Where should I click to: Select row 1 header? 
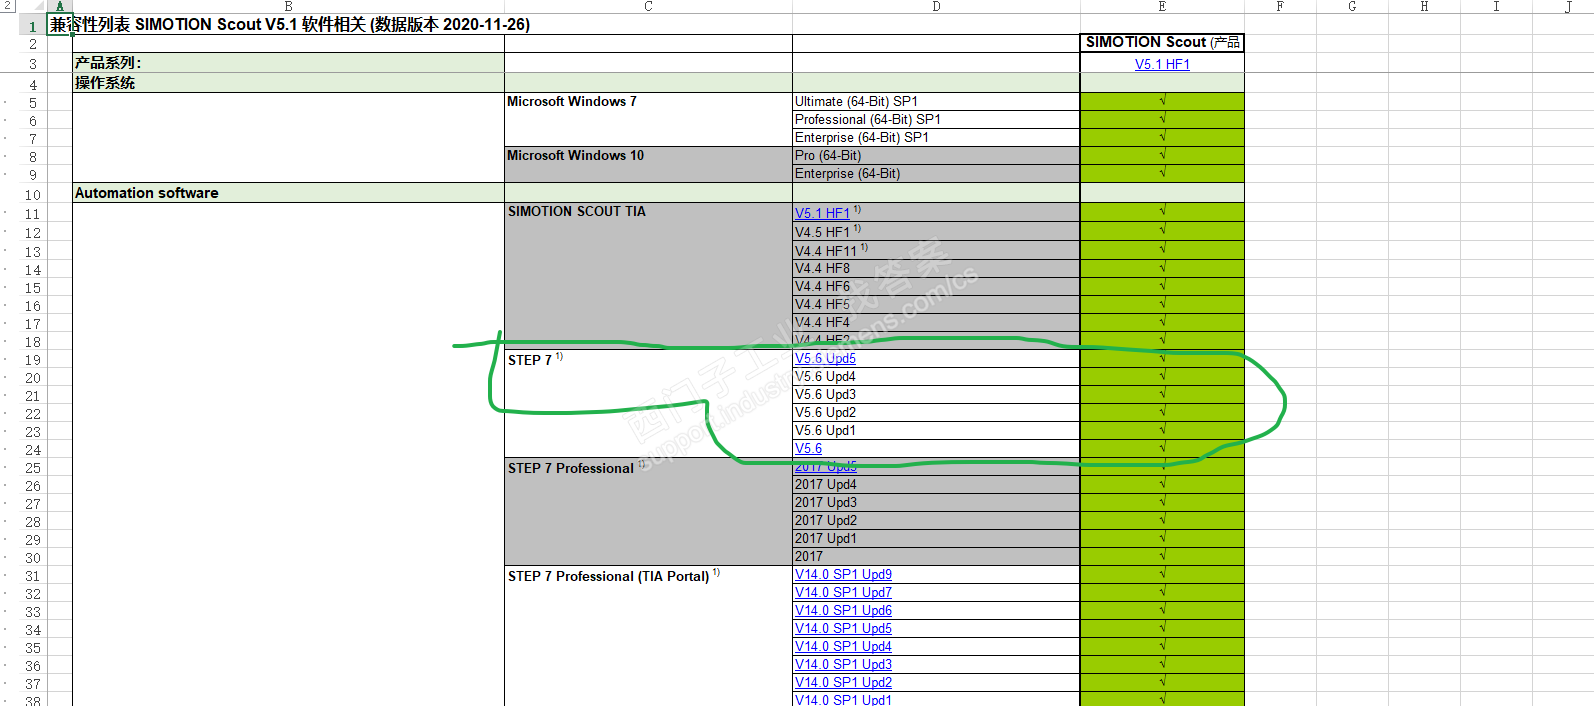coord(33,26)
